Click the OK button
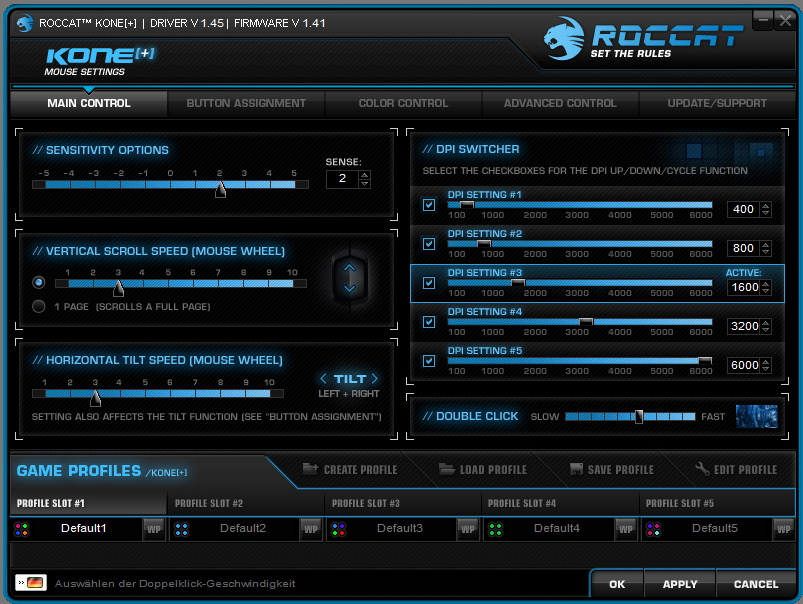 [x=617, y=584]
